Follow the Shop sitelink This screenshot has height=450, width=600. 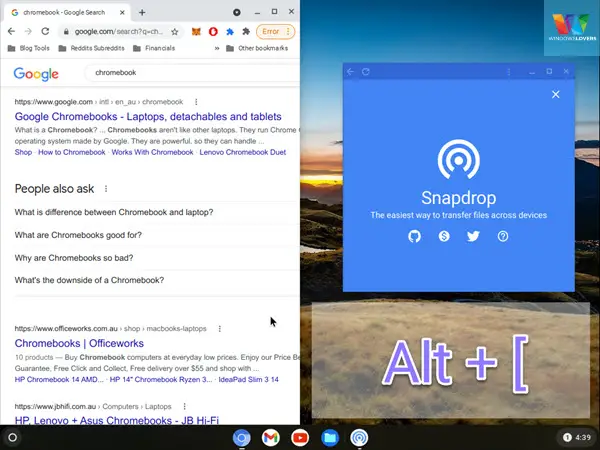[23, 152]
